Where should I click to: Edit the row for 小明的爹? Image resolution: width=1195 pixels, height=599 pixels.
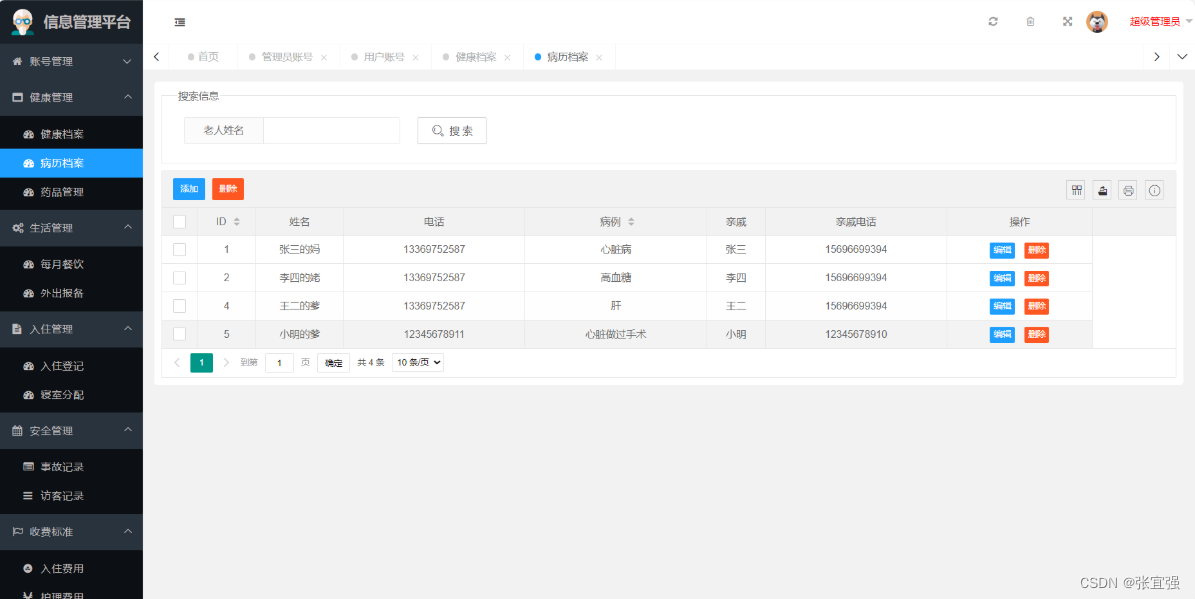tap(1002, 335)
